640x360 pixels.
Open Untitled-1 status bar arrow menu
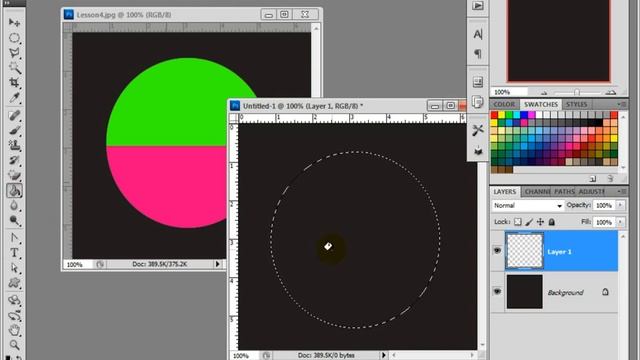(x=384, y=356)
